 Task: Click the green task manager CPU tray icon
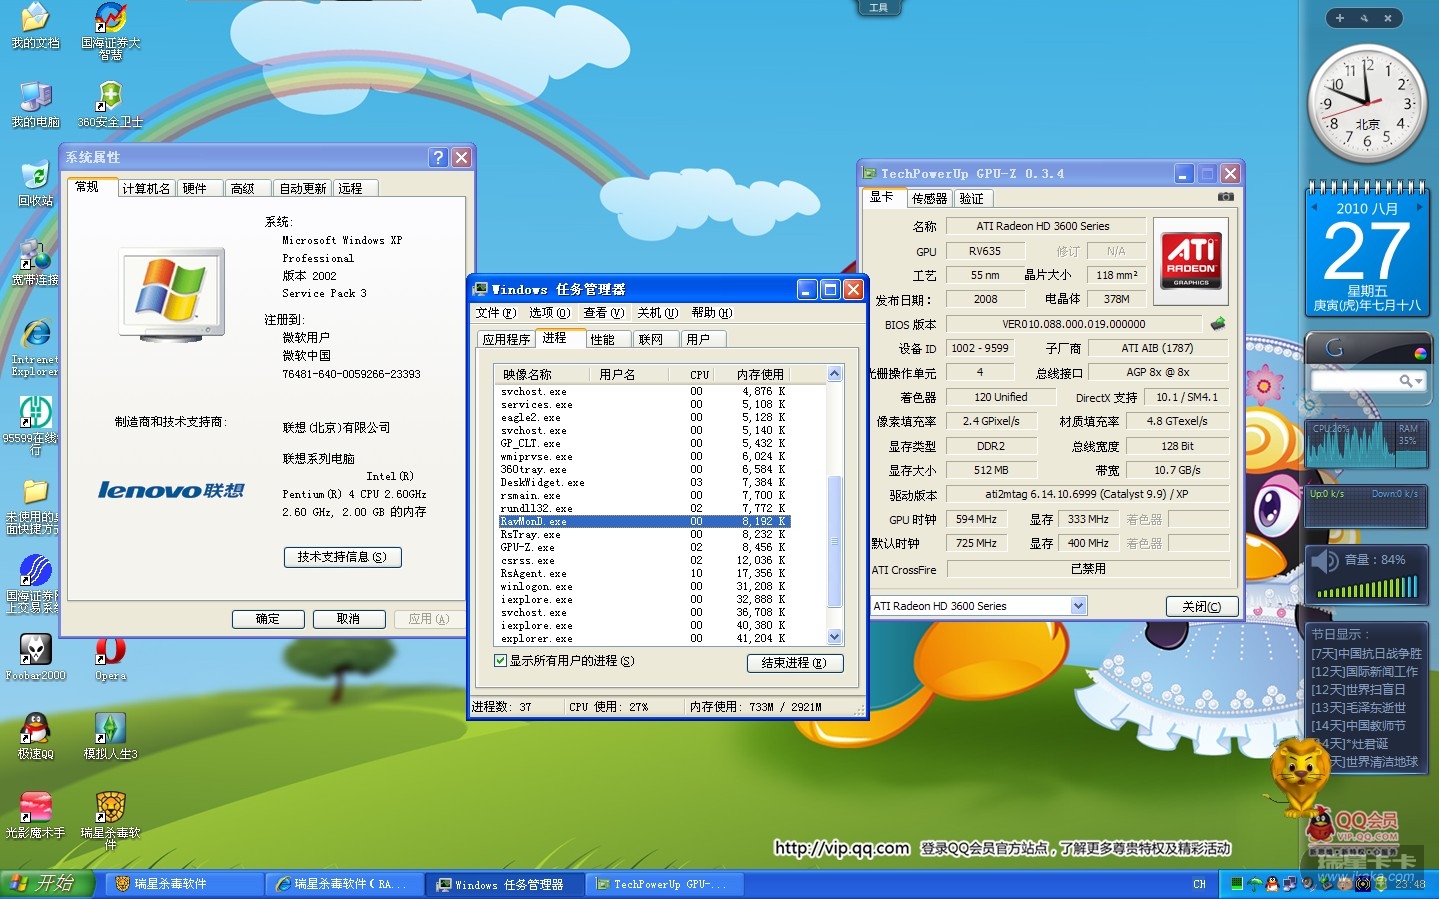pyautogui.click(x=1238, y=884)
